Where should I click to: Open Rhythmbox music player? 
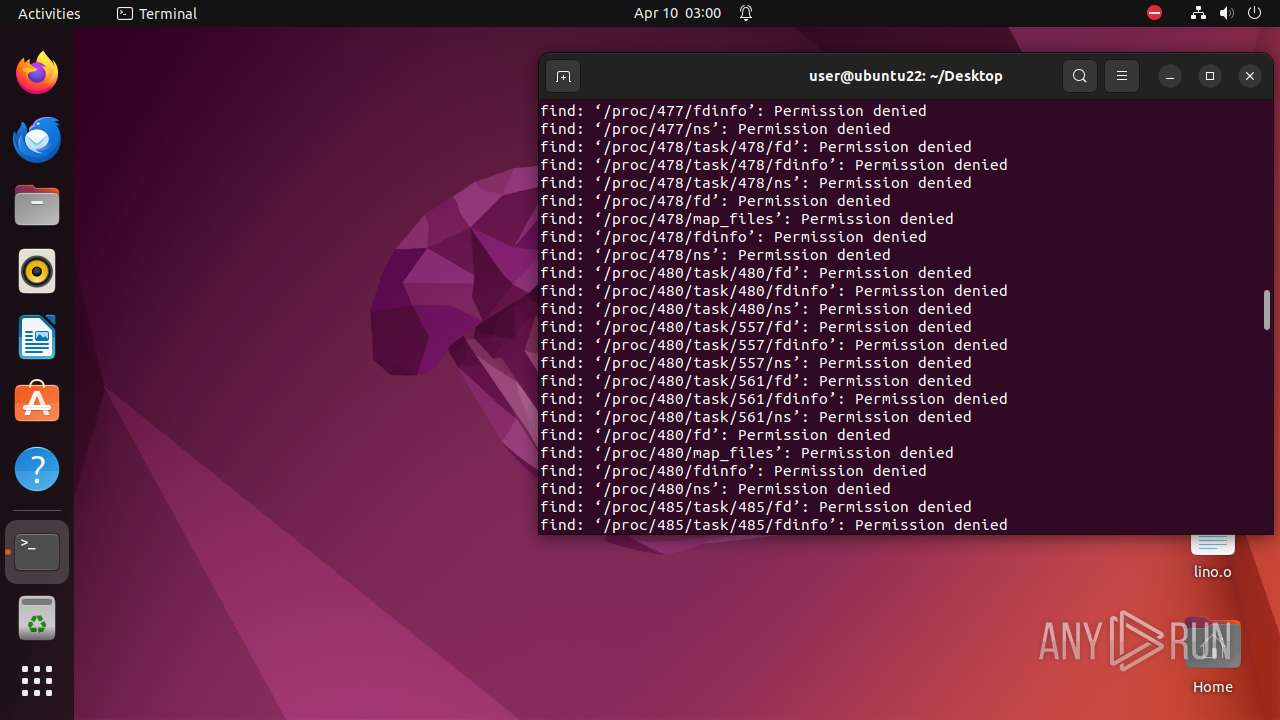pyautogui.click(x=37, y=271)
